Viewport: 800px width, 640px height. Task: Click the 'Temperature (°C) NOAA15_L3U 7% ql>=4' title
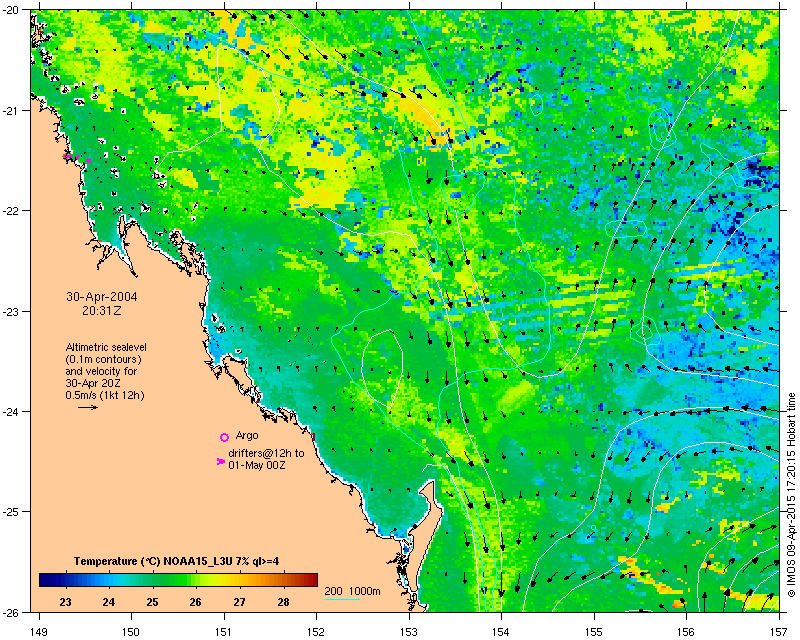pyautogui.click(x=177, y=561)
